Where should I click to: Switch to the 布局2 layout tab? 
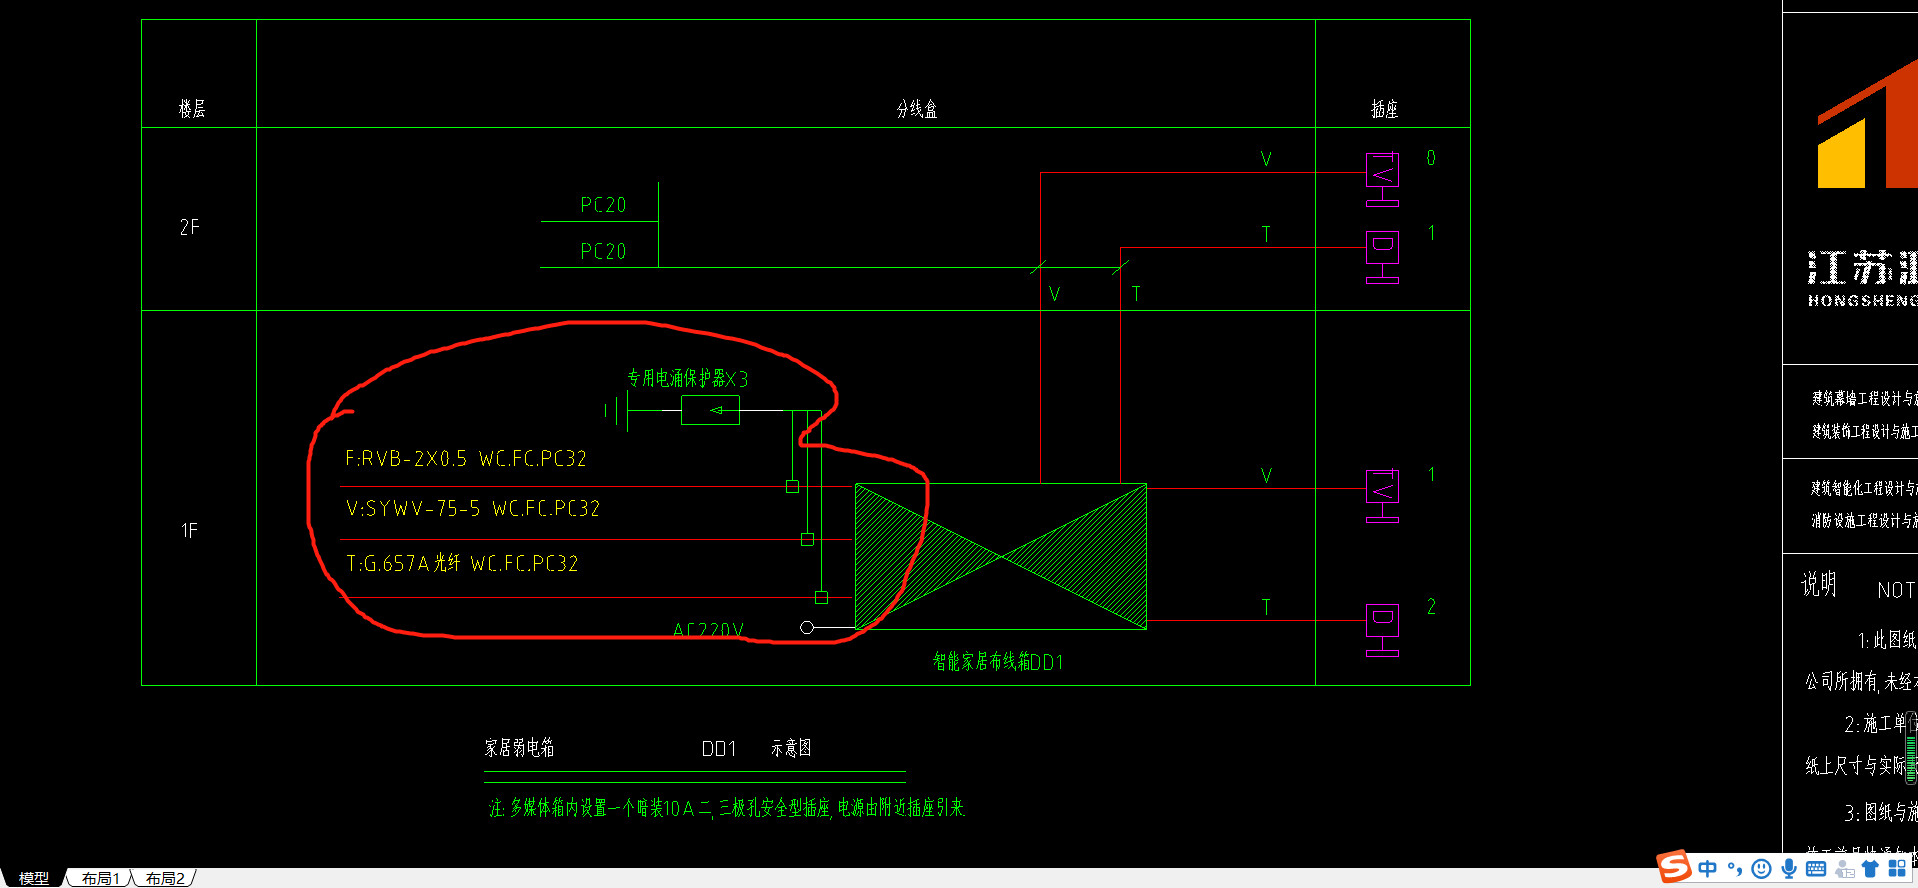[x=165, y=878]
